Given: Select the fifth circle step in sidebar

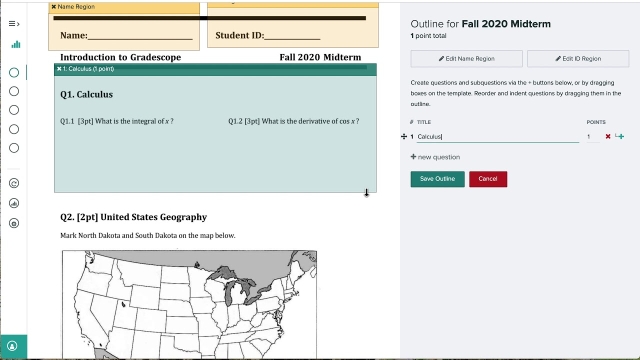Looking at the screenshot, I should click(x=14, y=148).
